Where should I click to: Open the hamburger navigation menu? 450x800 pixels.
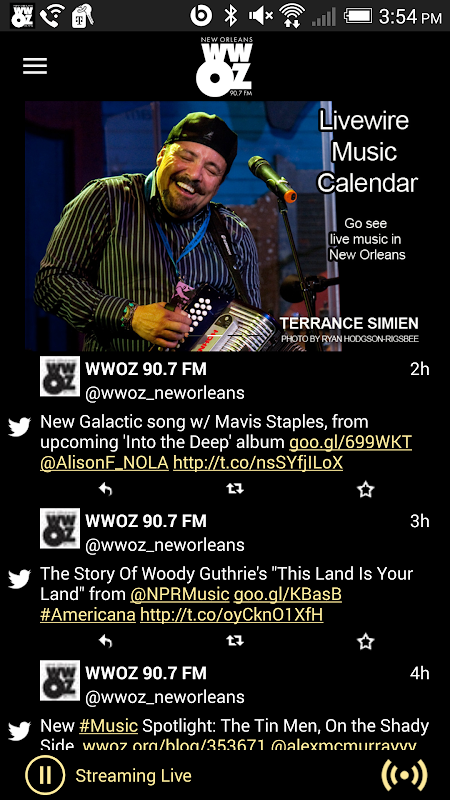click(35, 66)
